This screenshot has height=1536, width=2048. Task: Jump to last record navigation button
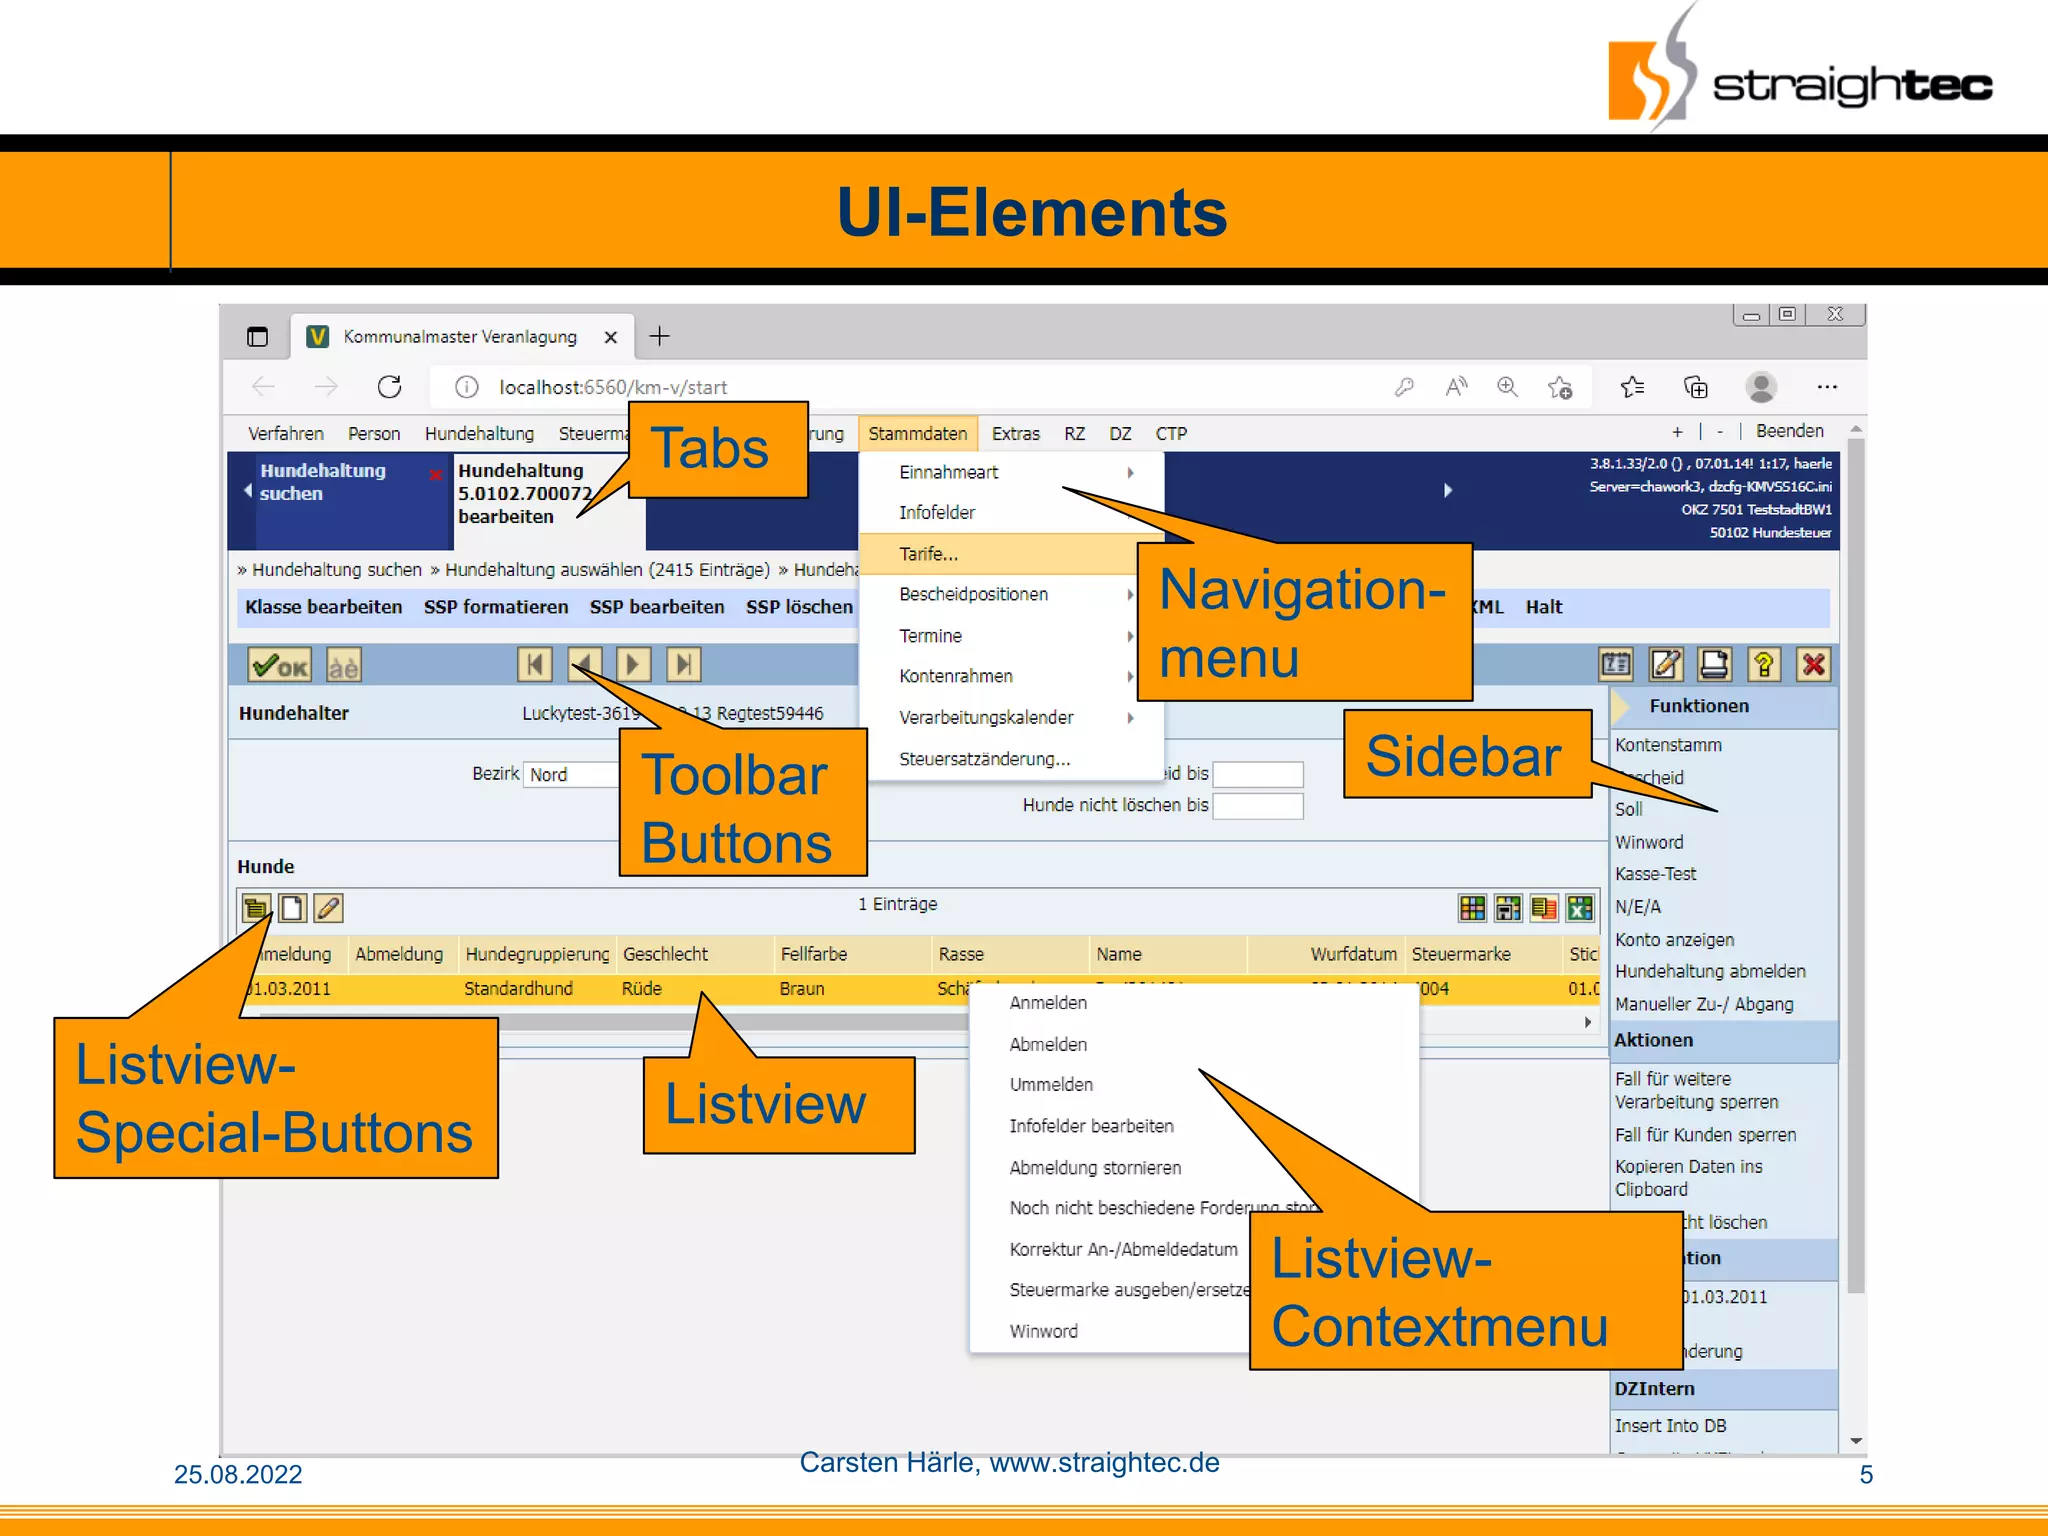coord(683,664)
